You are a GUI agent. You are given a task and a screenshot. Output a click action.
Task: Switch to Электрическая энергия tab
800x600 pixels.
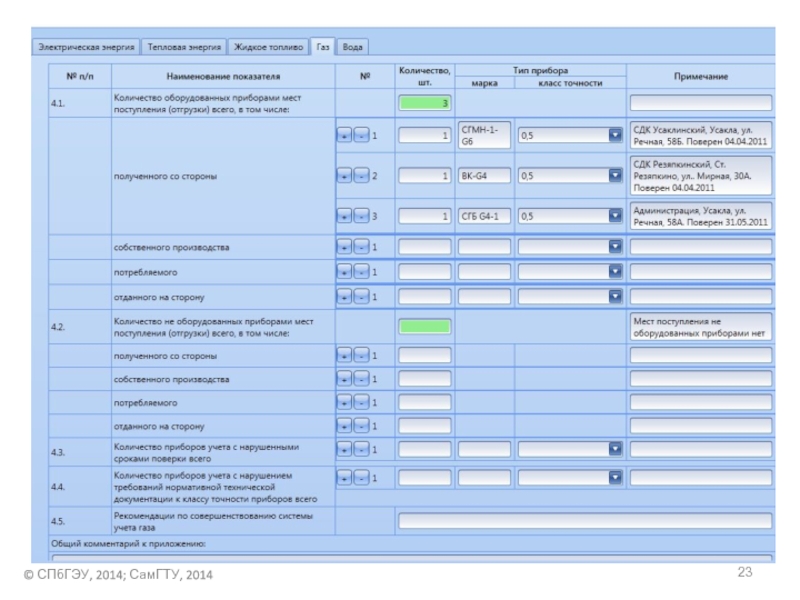tap(86, 47)
